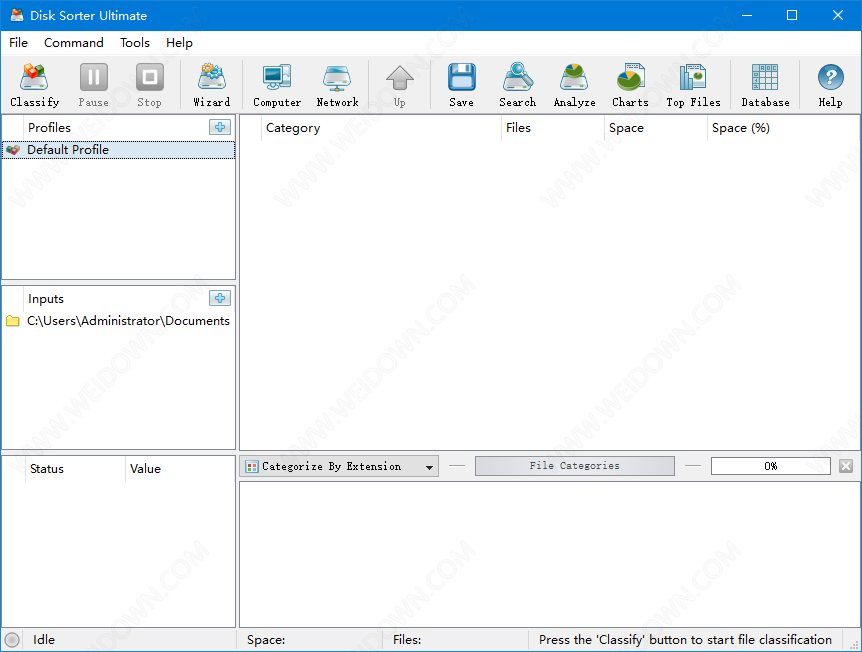Screen dimensions: 862x652
Task: Save the classification report
Action: 461,85
